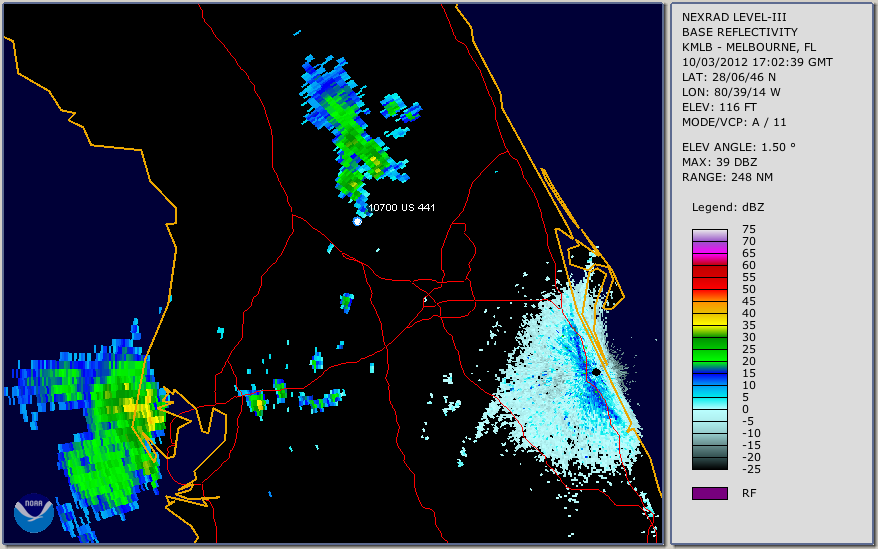This screenshot has height=549, width=878.
Task: Click the NOAA logo emblem
Action: [34, 513]
